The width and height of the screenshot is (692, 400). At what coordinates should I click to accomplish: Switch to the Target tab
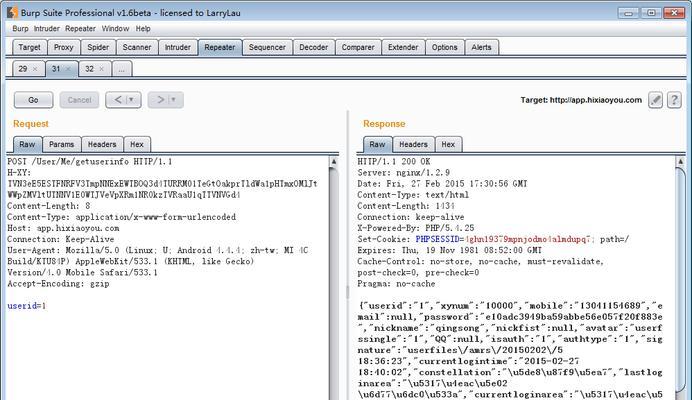(30, 47)
